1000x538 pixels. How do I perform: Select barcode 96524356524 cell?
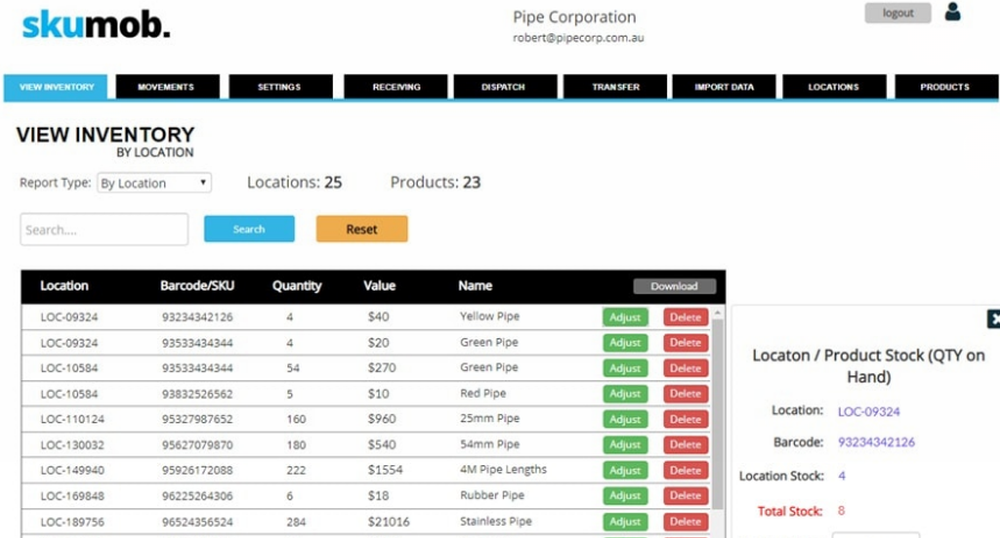(x=197, y=522)
